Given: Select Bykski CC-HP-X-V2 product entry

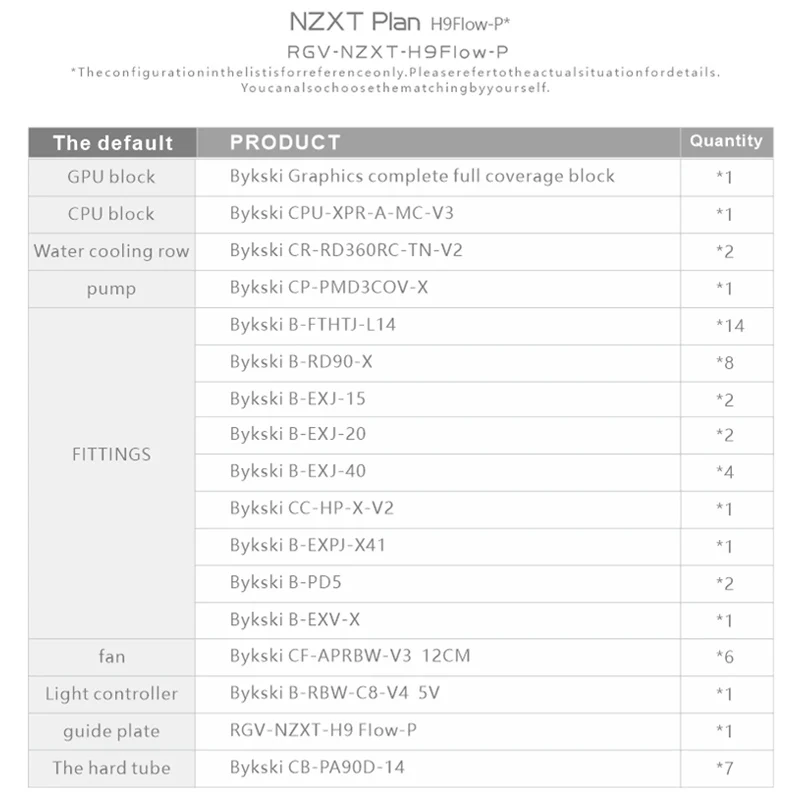Looking at the screenshot, I should pyautogui.click(x=312, y=509).
